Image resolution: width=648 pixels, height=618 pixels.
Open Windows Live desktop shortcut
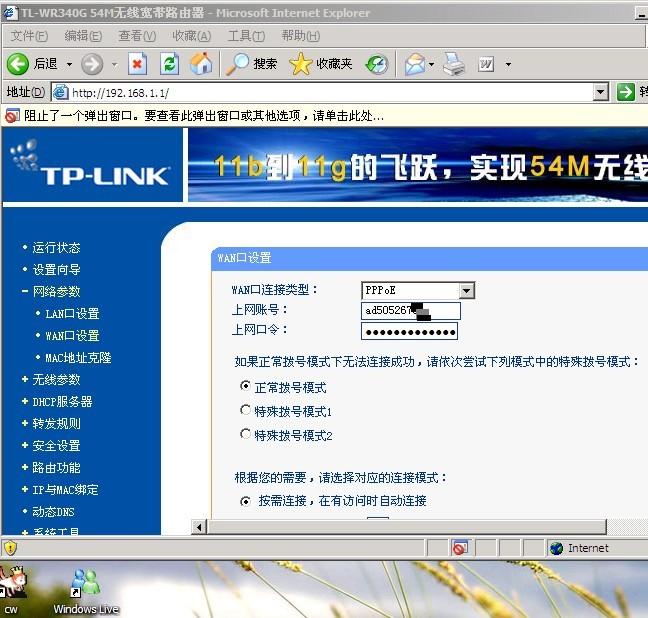click(86, 591)
